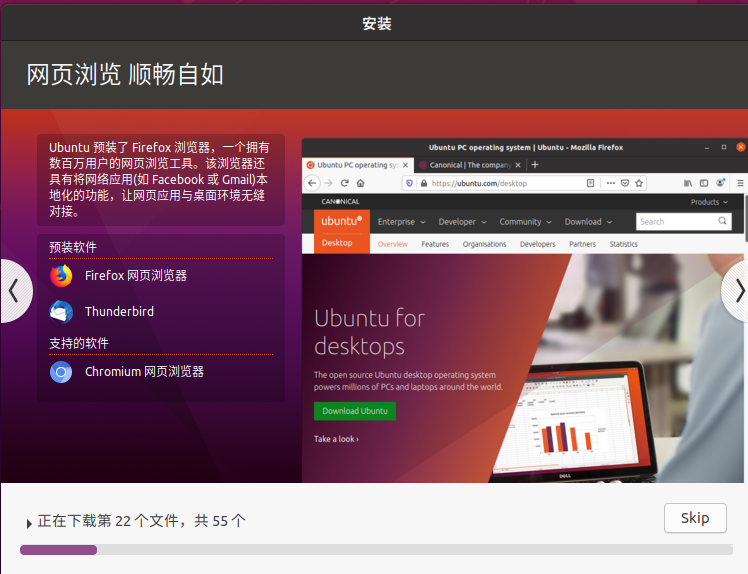
Task: Open the Enterprise dropdown menu
Action: [401, 222]
